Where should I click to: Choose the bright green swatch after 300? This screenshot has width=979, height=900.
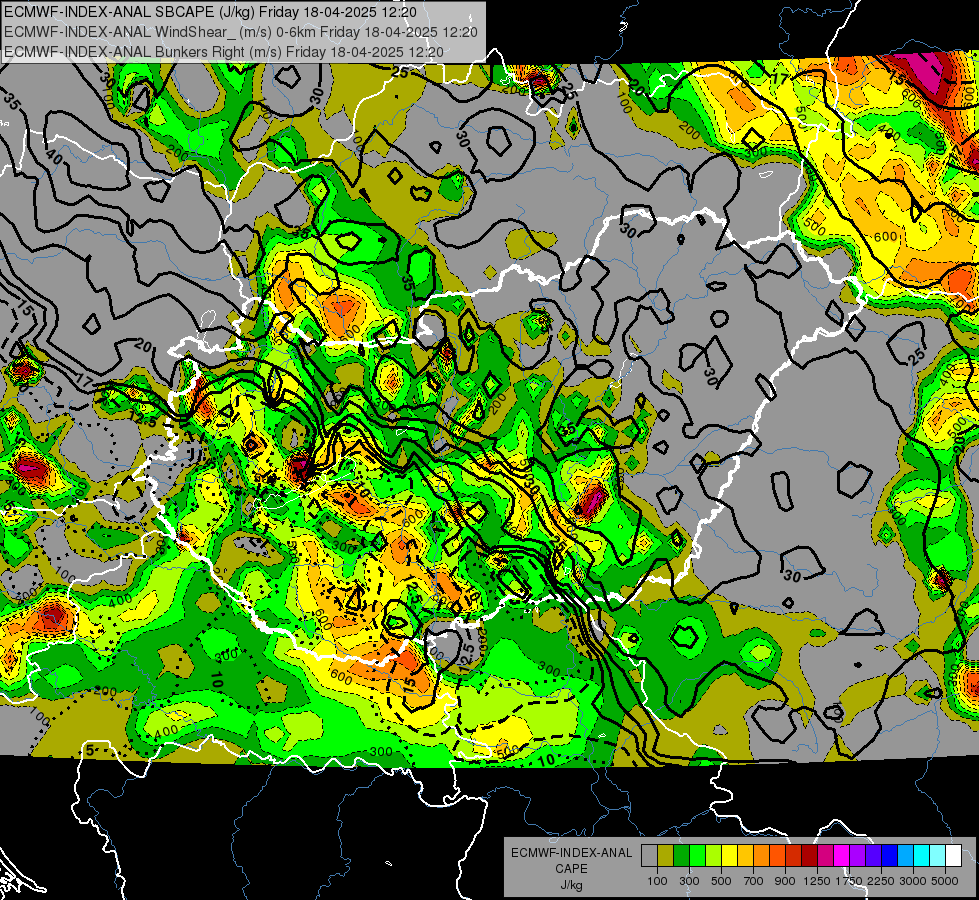click(x=697, y=856)
